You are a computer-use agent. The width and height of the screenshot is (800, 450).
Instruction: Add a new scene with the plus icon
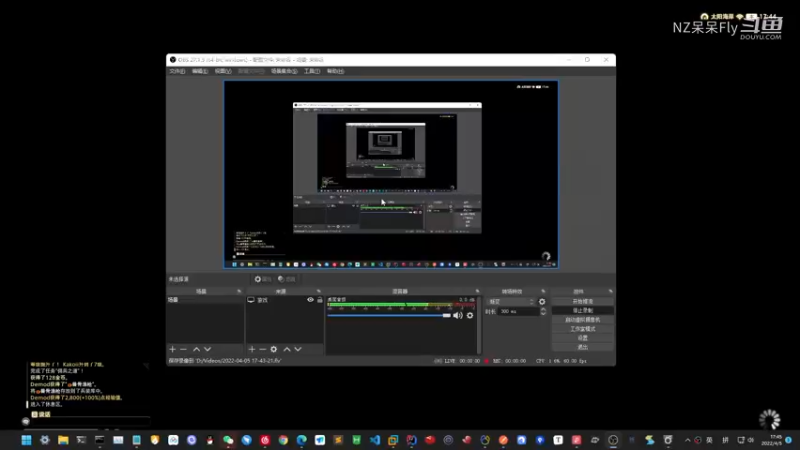pyautogui.click(x=172, y=349)
